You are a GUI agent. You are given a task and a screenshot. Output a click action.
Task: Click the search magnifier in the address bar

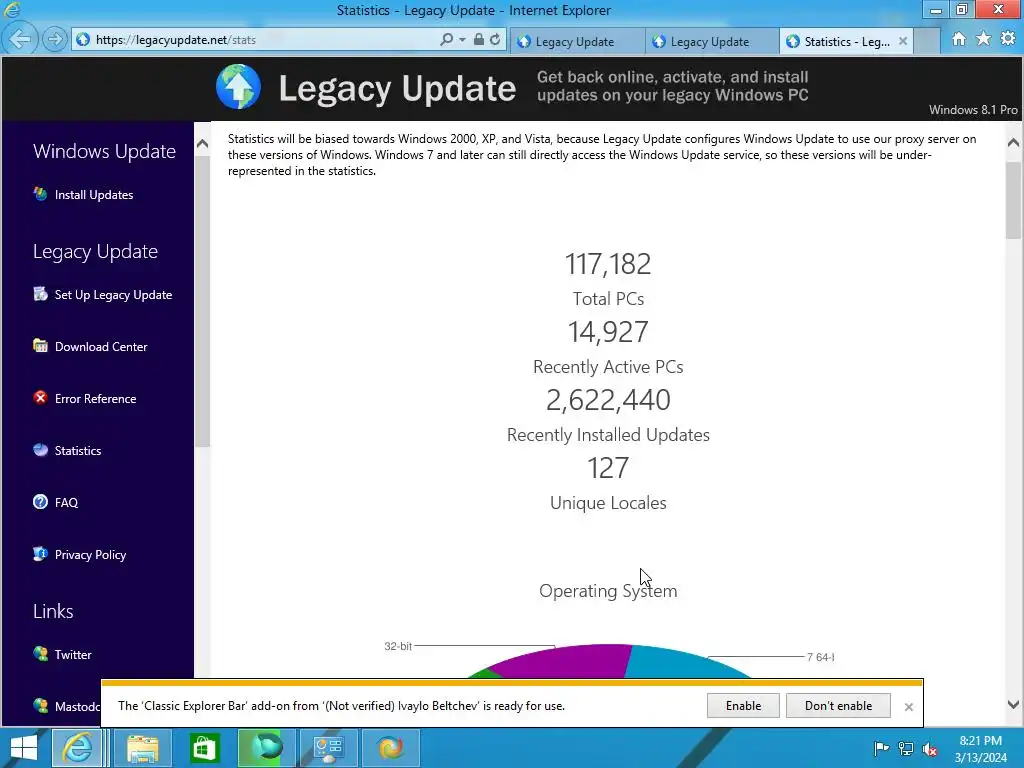[446, 40]
